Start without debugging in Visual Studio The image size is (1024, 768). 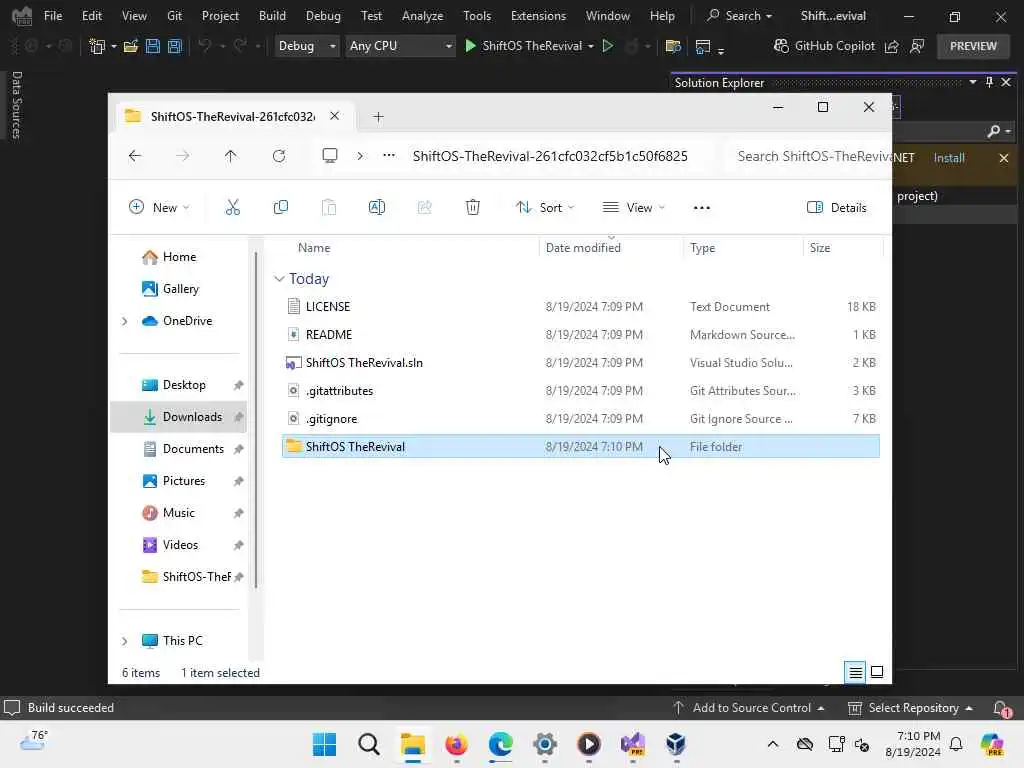(x=608, y=46)
